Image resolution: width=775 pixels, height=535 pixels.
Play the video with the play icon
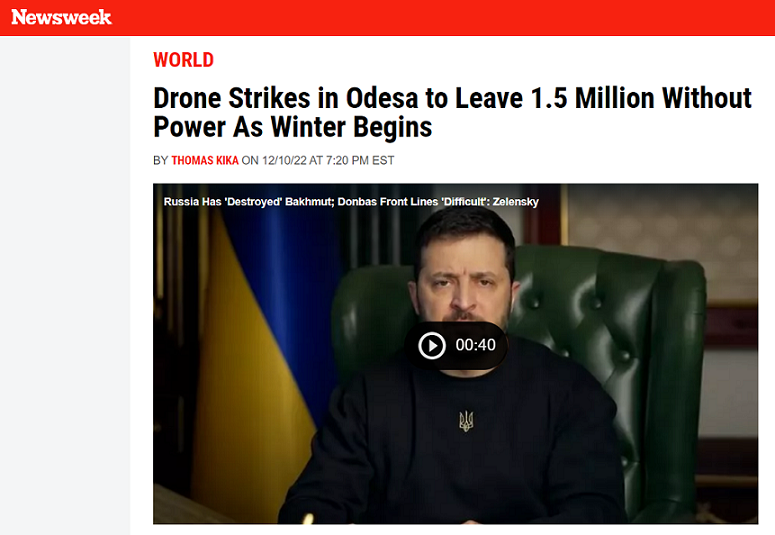point(432,345)
